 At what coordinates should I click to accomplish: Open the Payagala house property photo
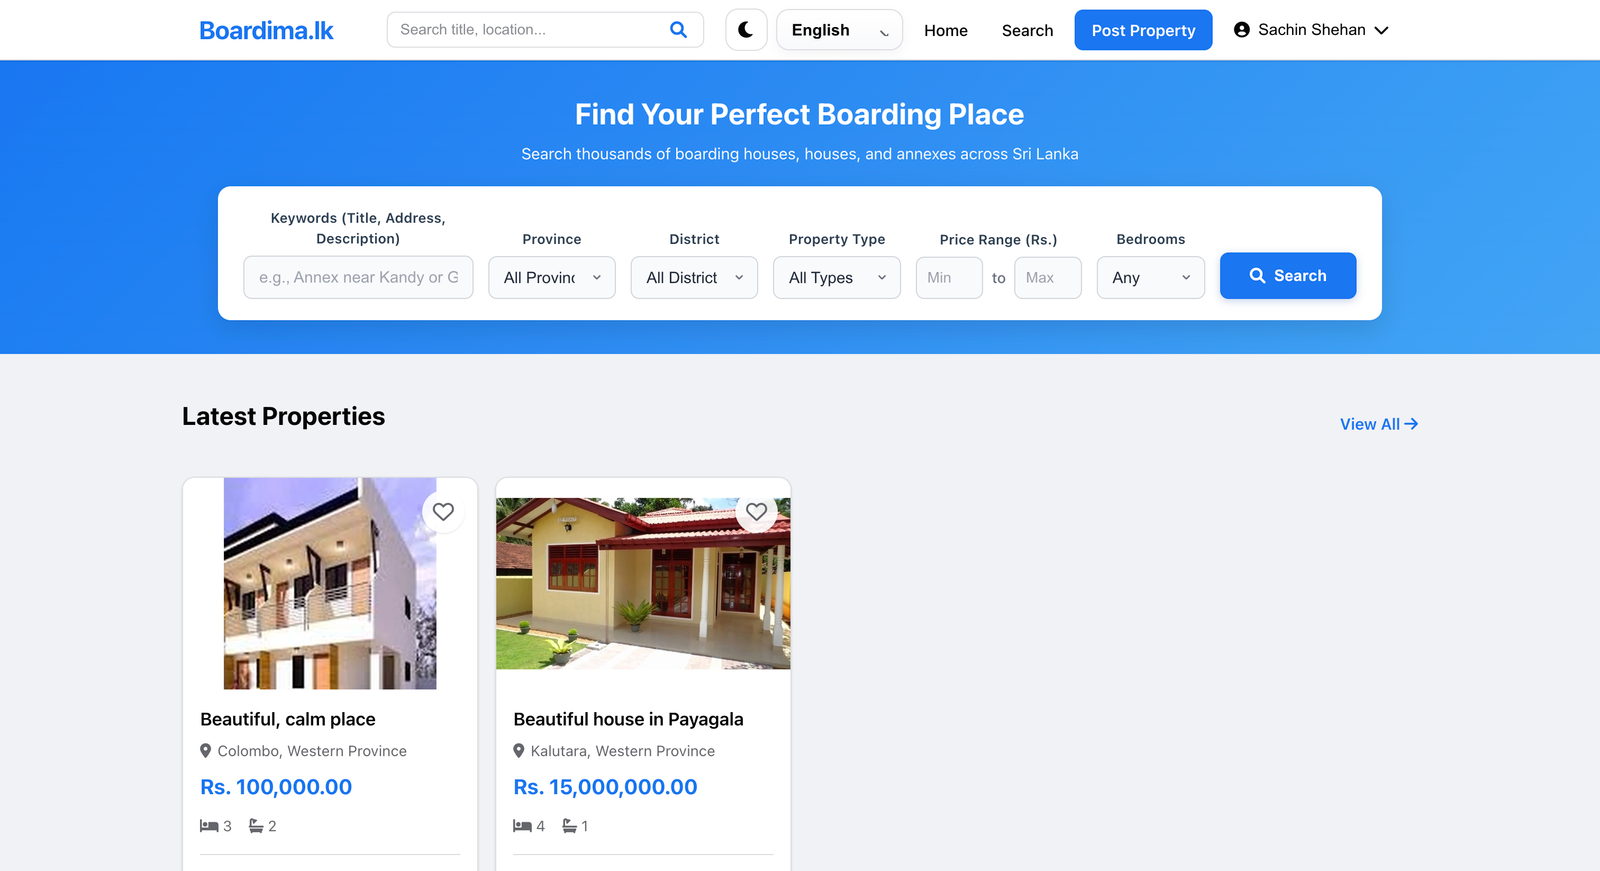click(x=643, y=583)
